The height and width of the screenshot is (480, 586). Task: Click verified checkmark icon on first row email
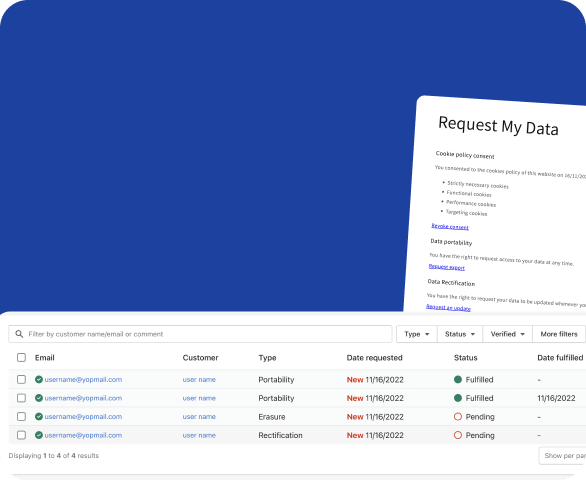point(39,379)
